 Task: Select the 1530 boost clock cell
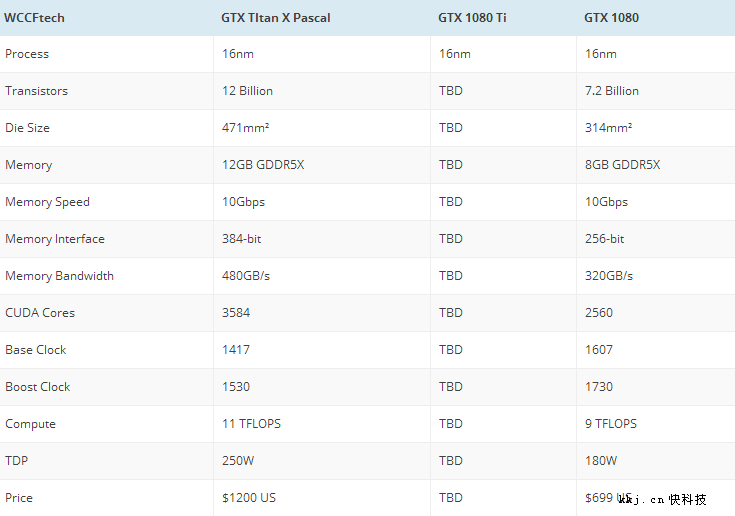tap(236, 387)
